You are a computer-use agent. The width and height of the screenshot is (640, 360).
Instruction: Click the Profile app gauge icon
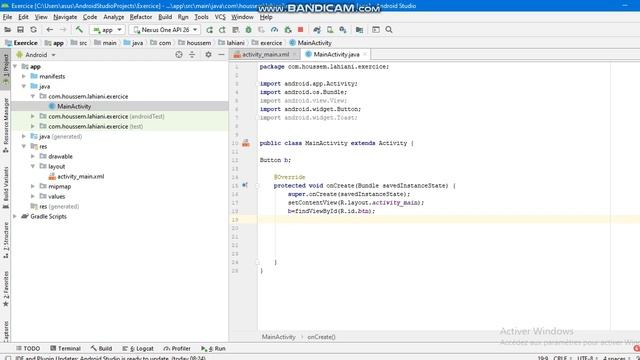(x=274, y=30)
